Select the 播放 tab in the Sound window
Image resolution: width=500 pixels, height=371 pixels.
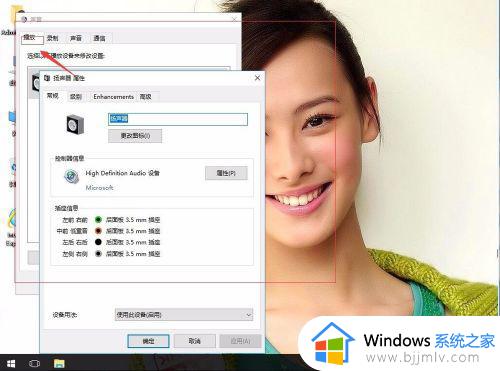tap(29, 37)
